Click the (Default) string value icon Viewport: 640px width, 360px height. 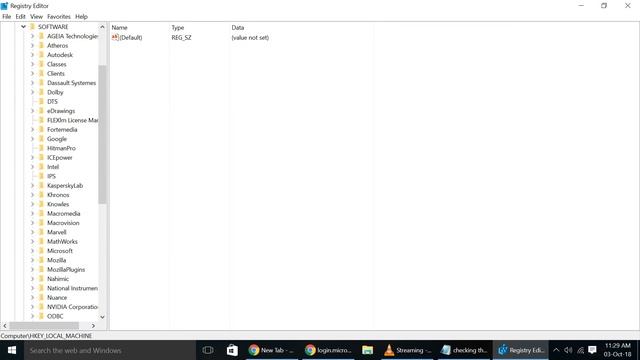(115, 38)
